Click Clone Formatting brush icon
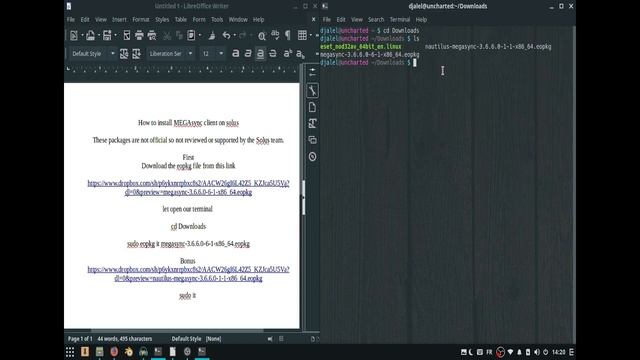 tap(212, 36)
